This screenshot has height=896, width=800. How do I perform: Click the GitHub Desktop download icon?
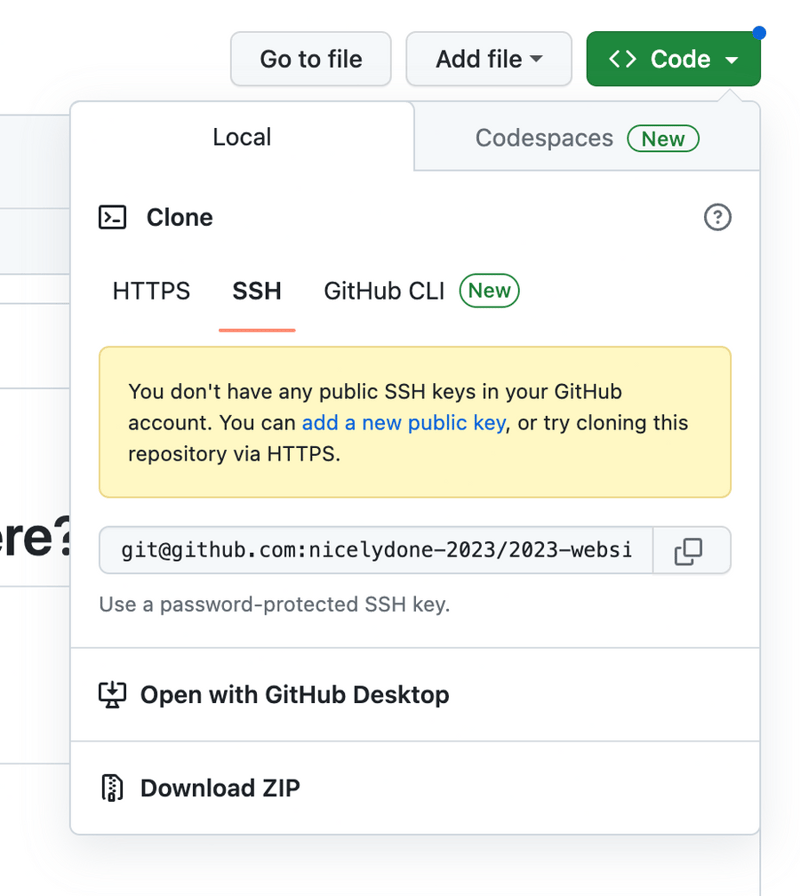tap(113, 694)
